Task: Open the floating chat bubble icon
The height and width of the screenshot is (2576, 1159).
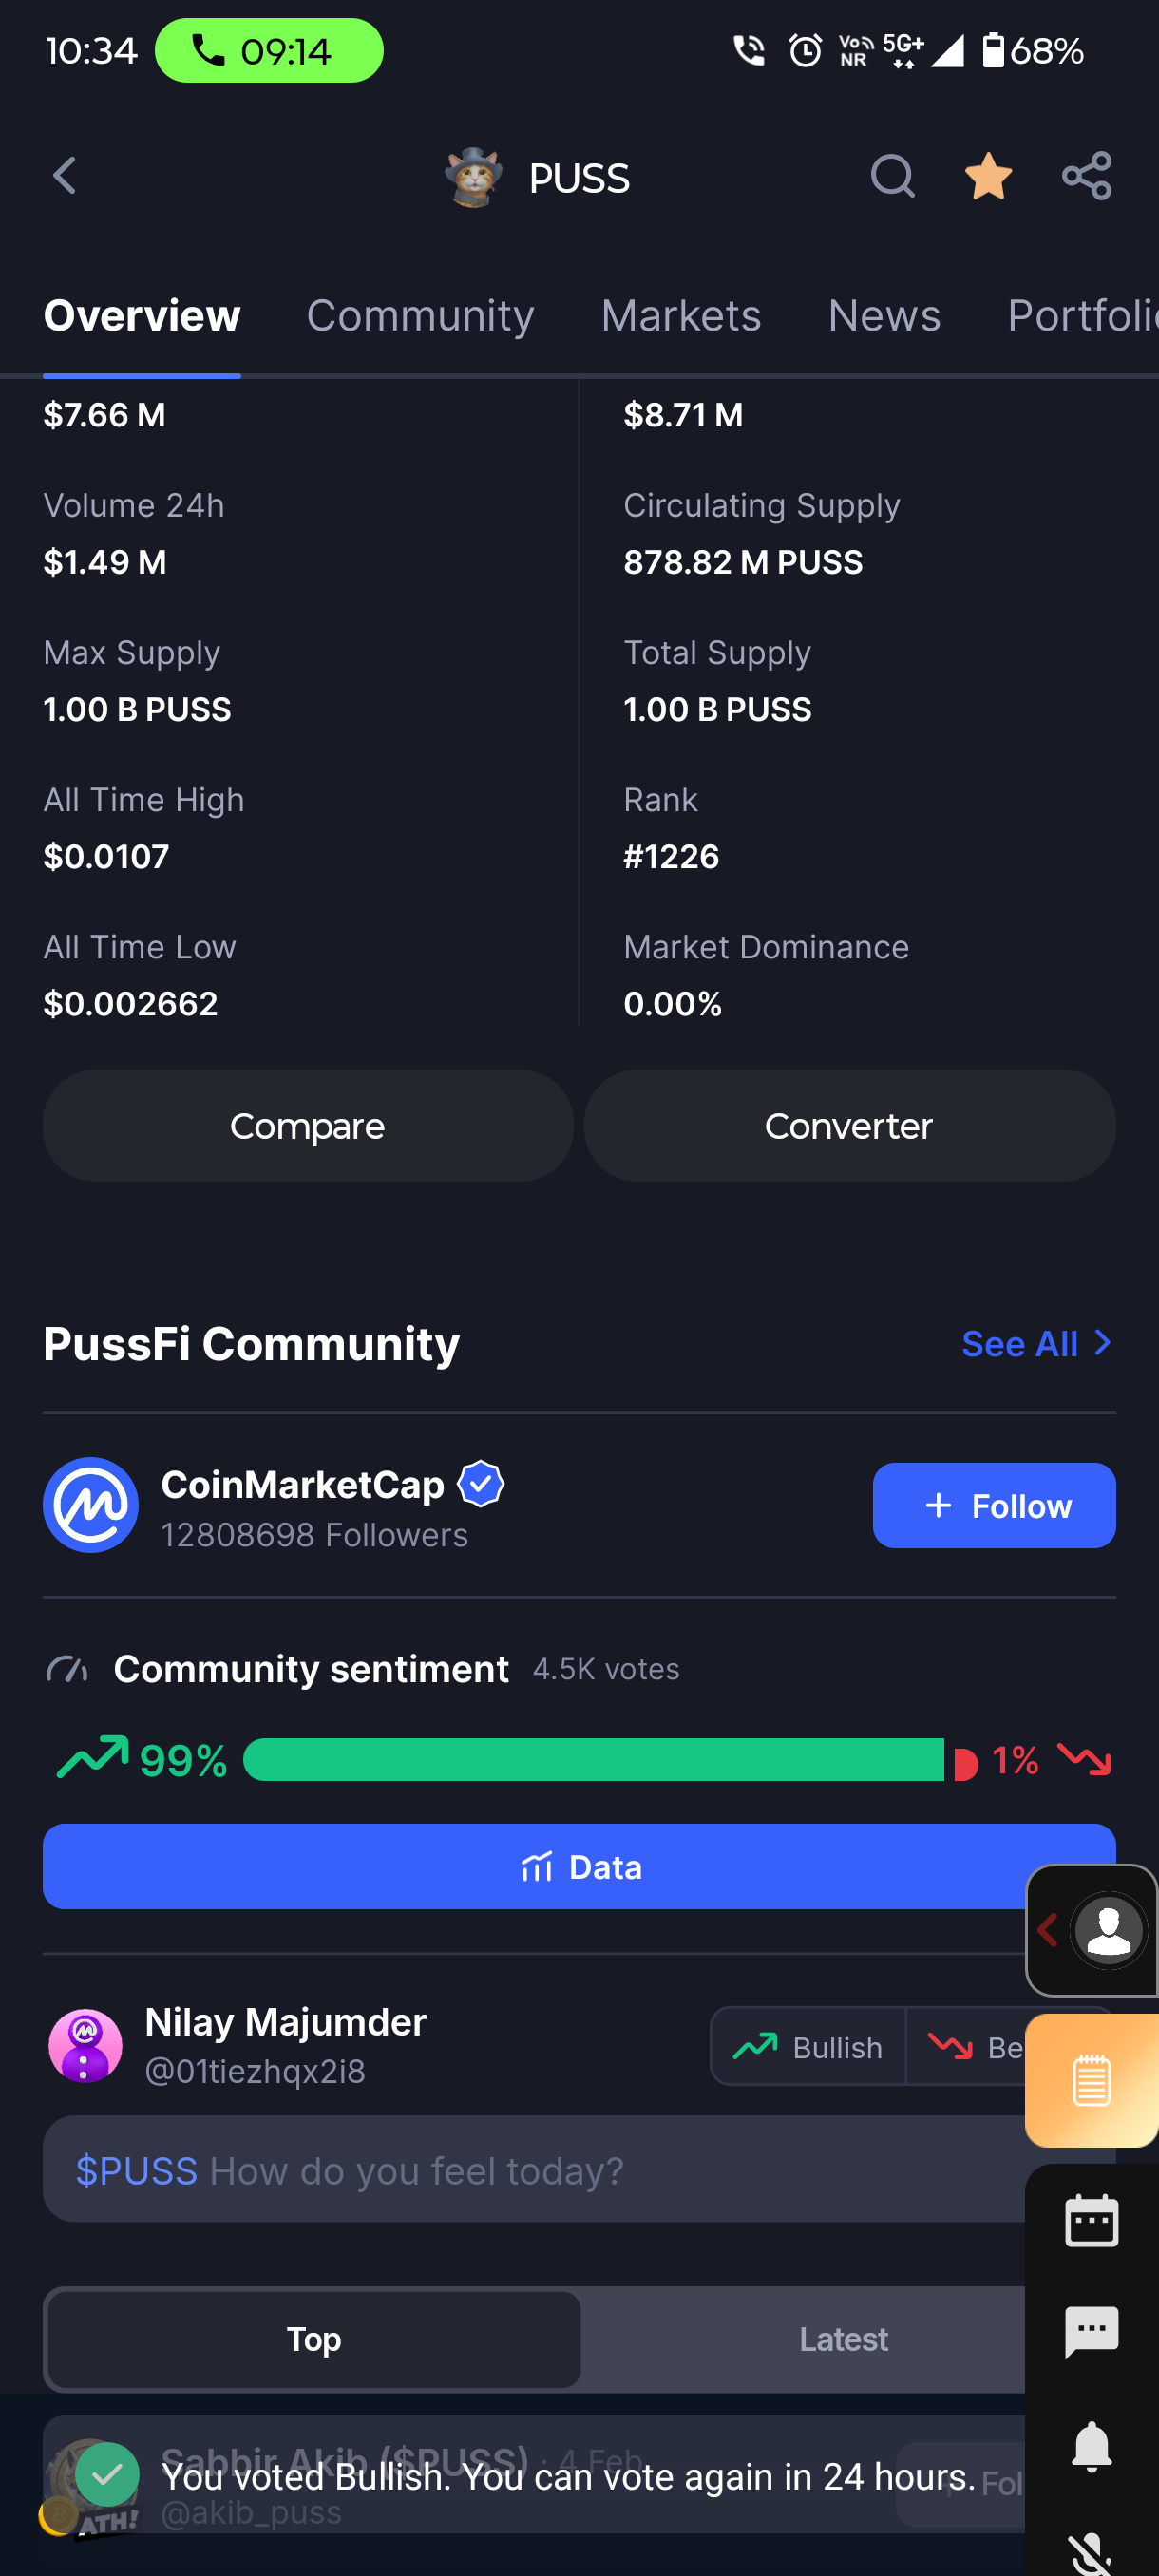Action: (x=1091, y=2331)
